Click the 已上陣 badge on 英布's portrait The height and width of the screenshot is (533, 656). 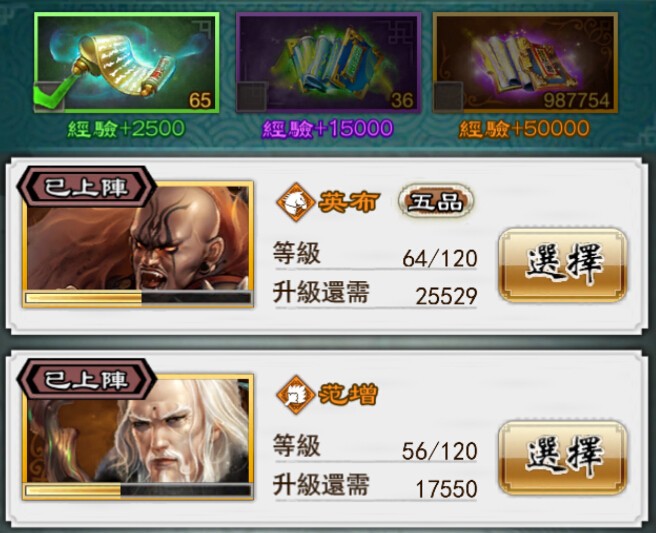tap(87, 187)
